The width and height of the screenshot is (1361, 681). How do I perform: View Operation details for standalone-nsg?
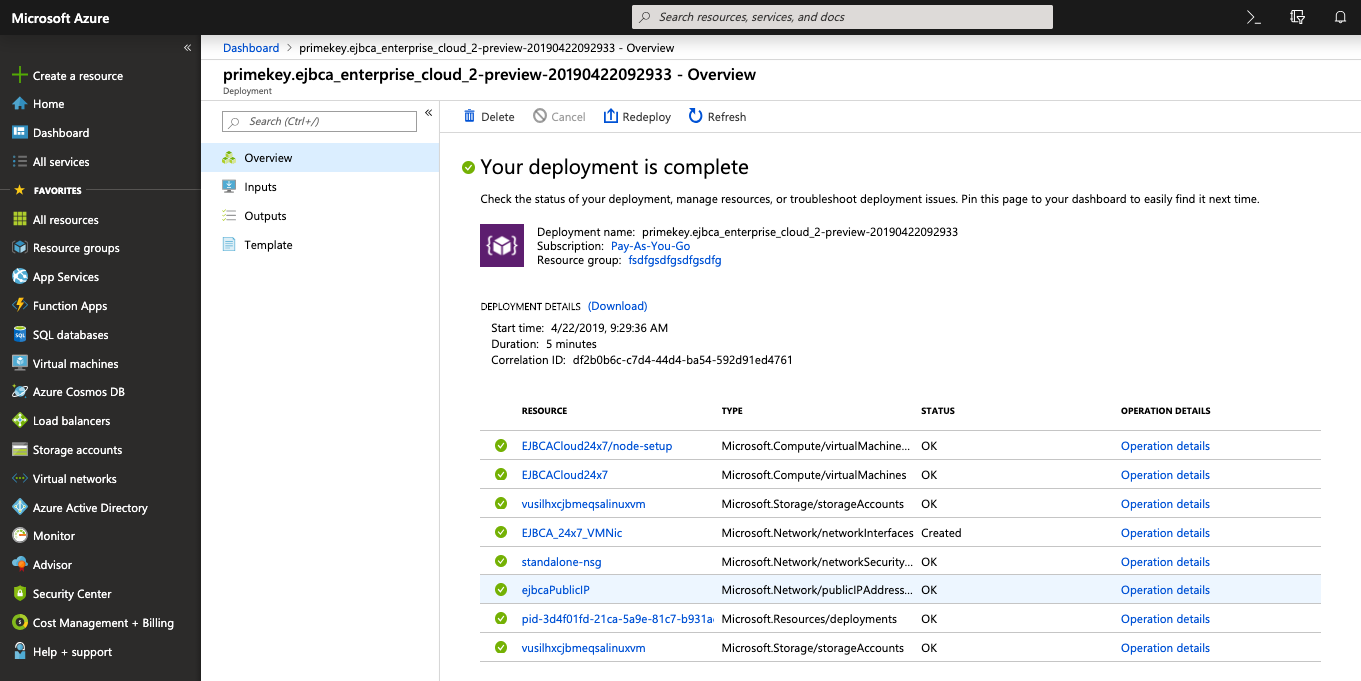pos(1165,562)
